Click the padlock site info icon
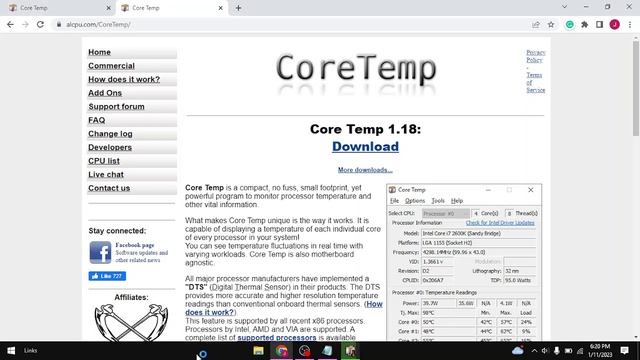Image resolution: width=640 pixels, height=360 pixels. [x=59, y=24]
